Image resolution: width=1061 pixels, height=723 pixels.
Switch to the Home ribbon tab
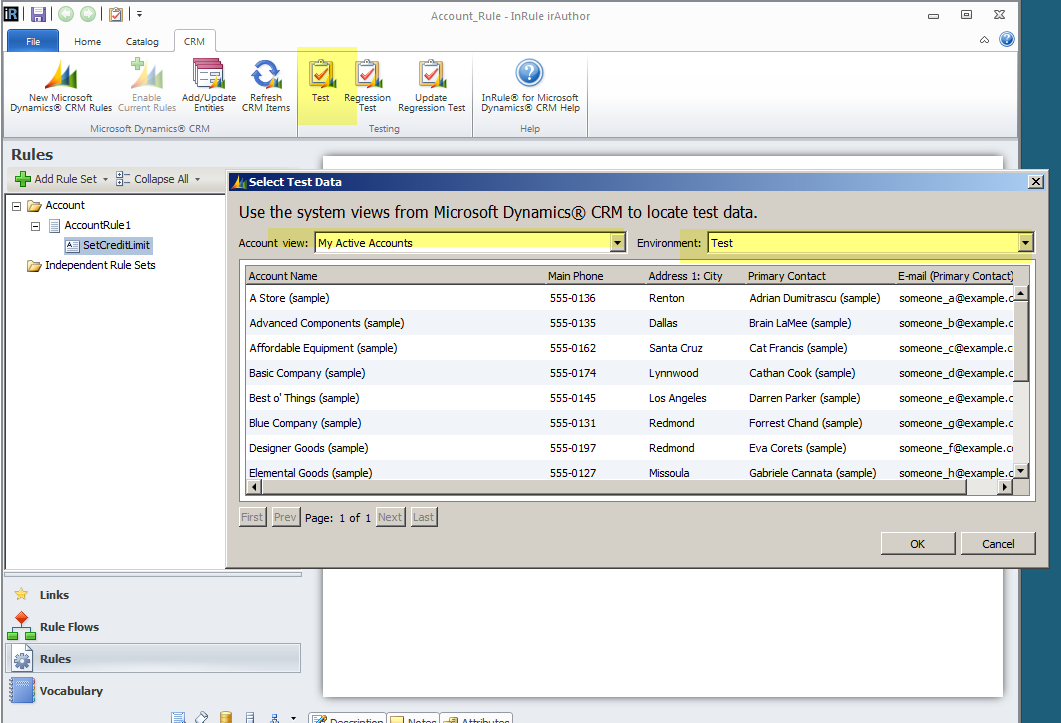(87, 42)
